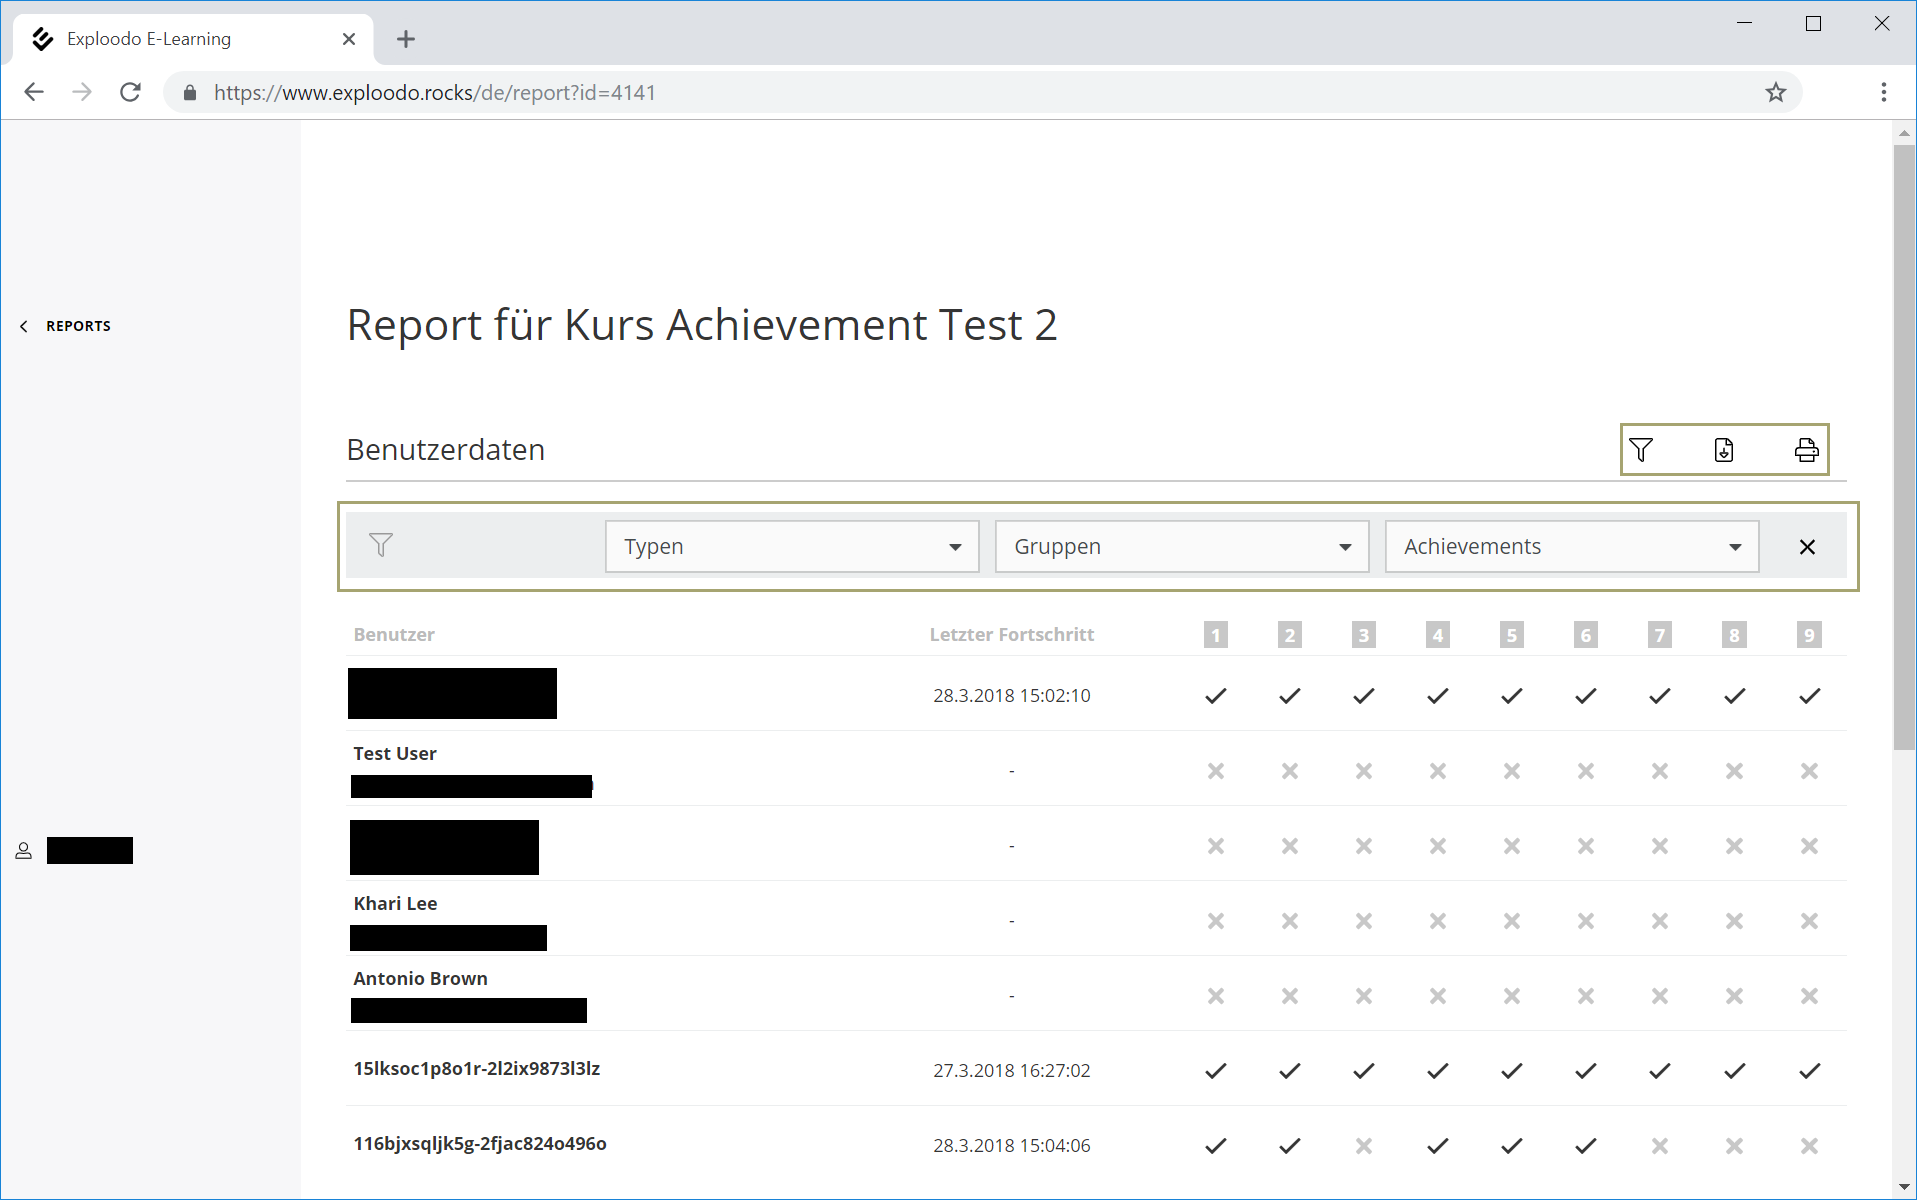The image size is (1917, 1200).
Task: Click achievement column header number 1
Action: (1215, 635)
